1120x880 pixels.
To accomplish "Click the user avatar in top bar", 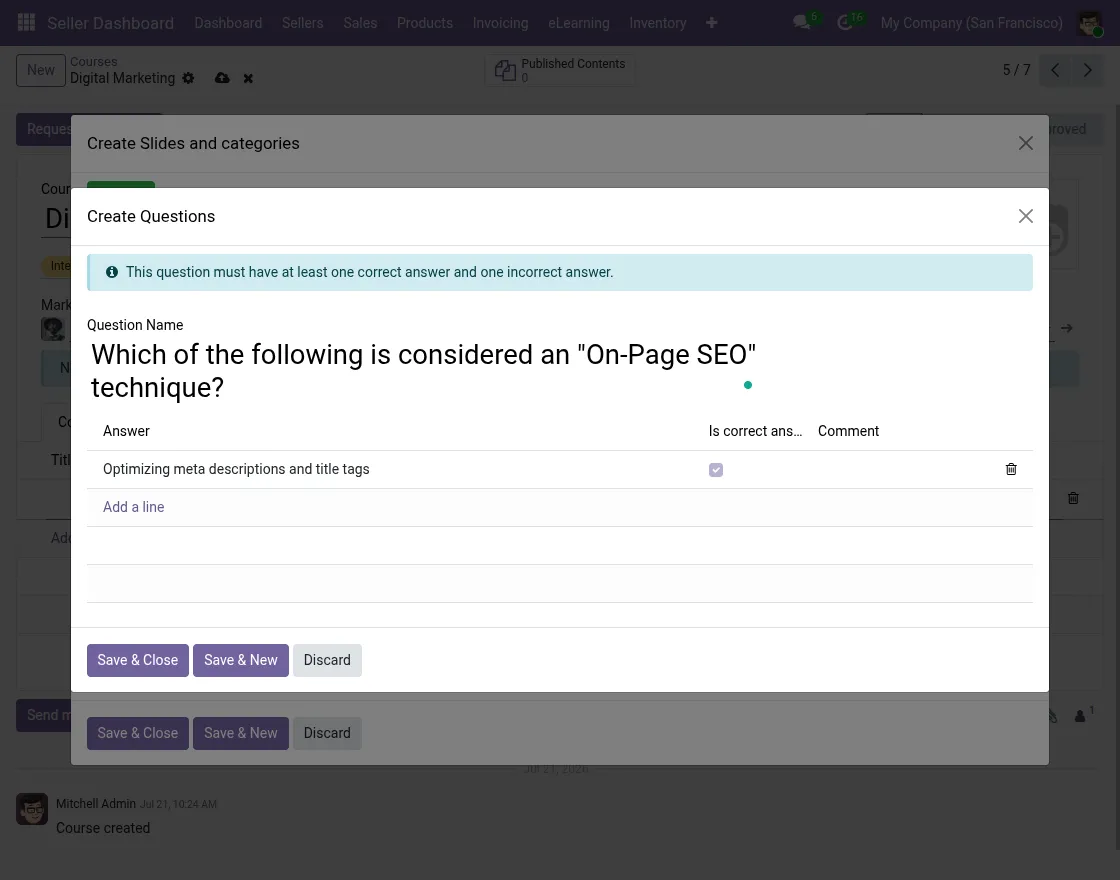I will [x=1089, y=23].
